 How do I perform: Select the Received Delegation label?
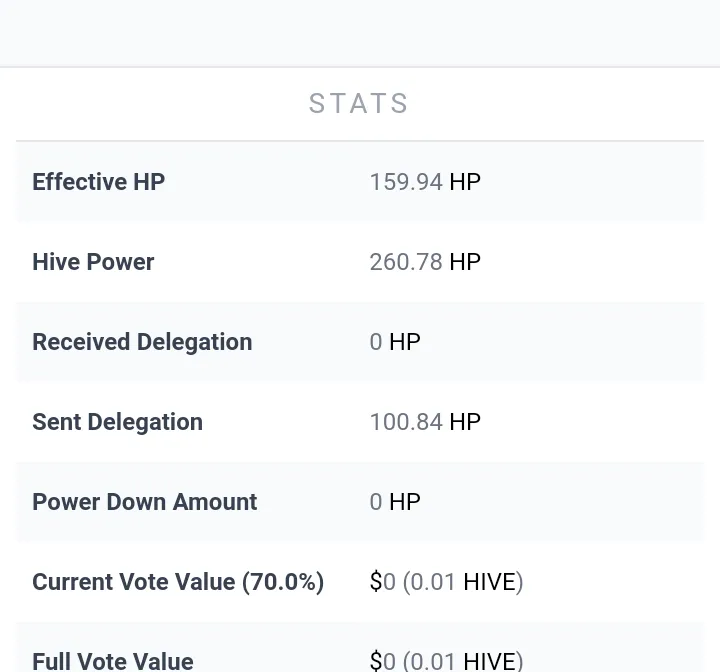pyautogui.click(x=142, y=342)
